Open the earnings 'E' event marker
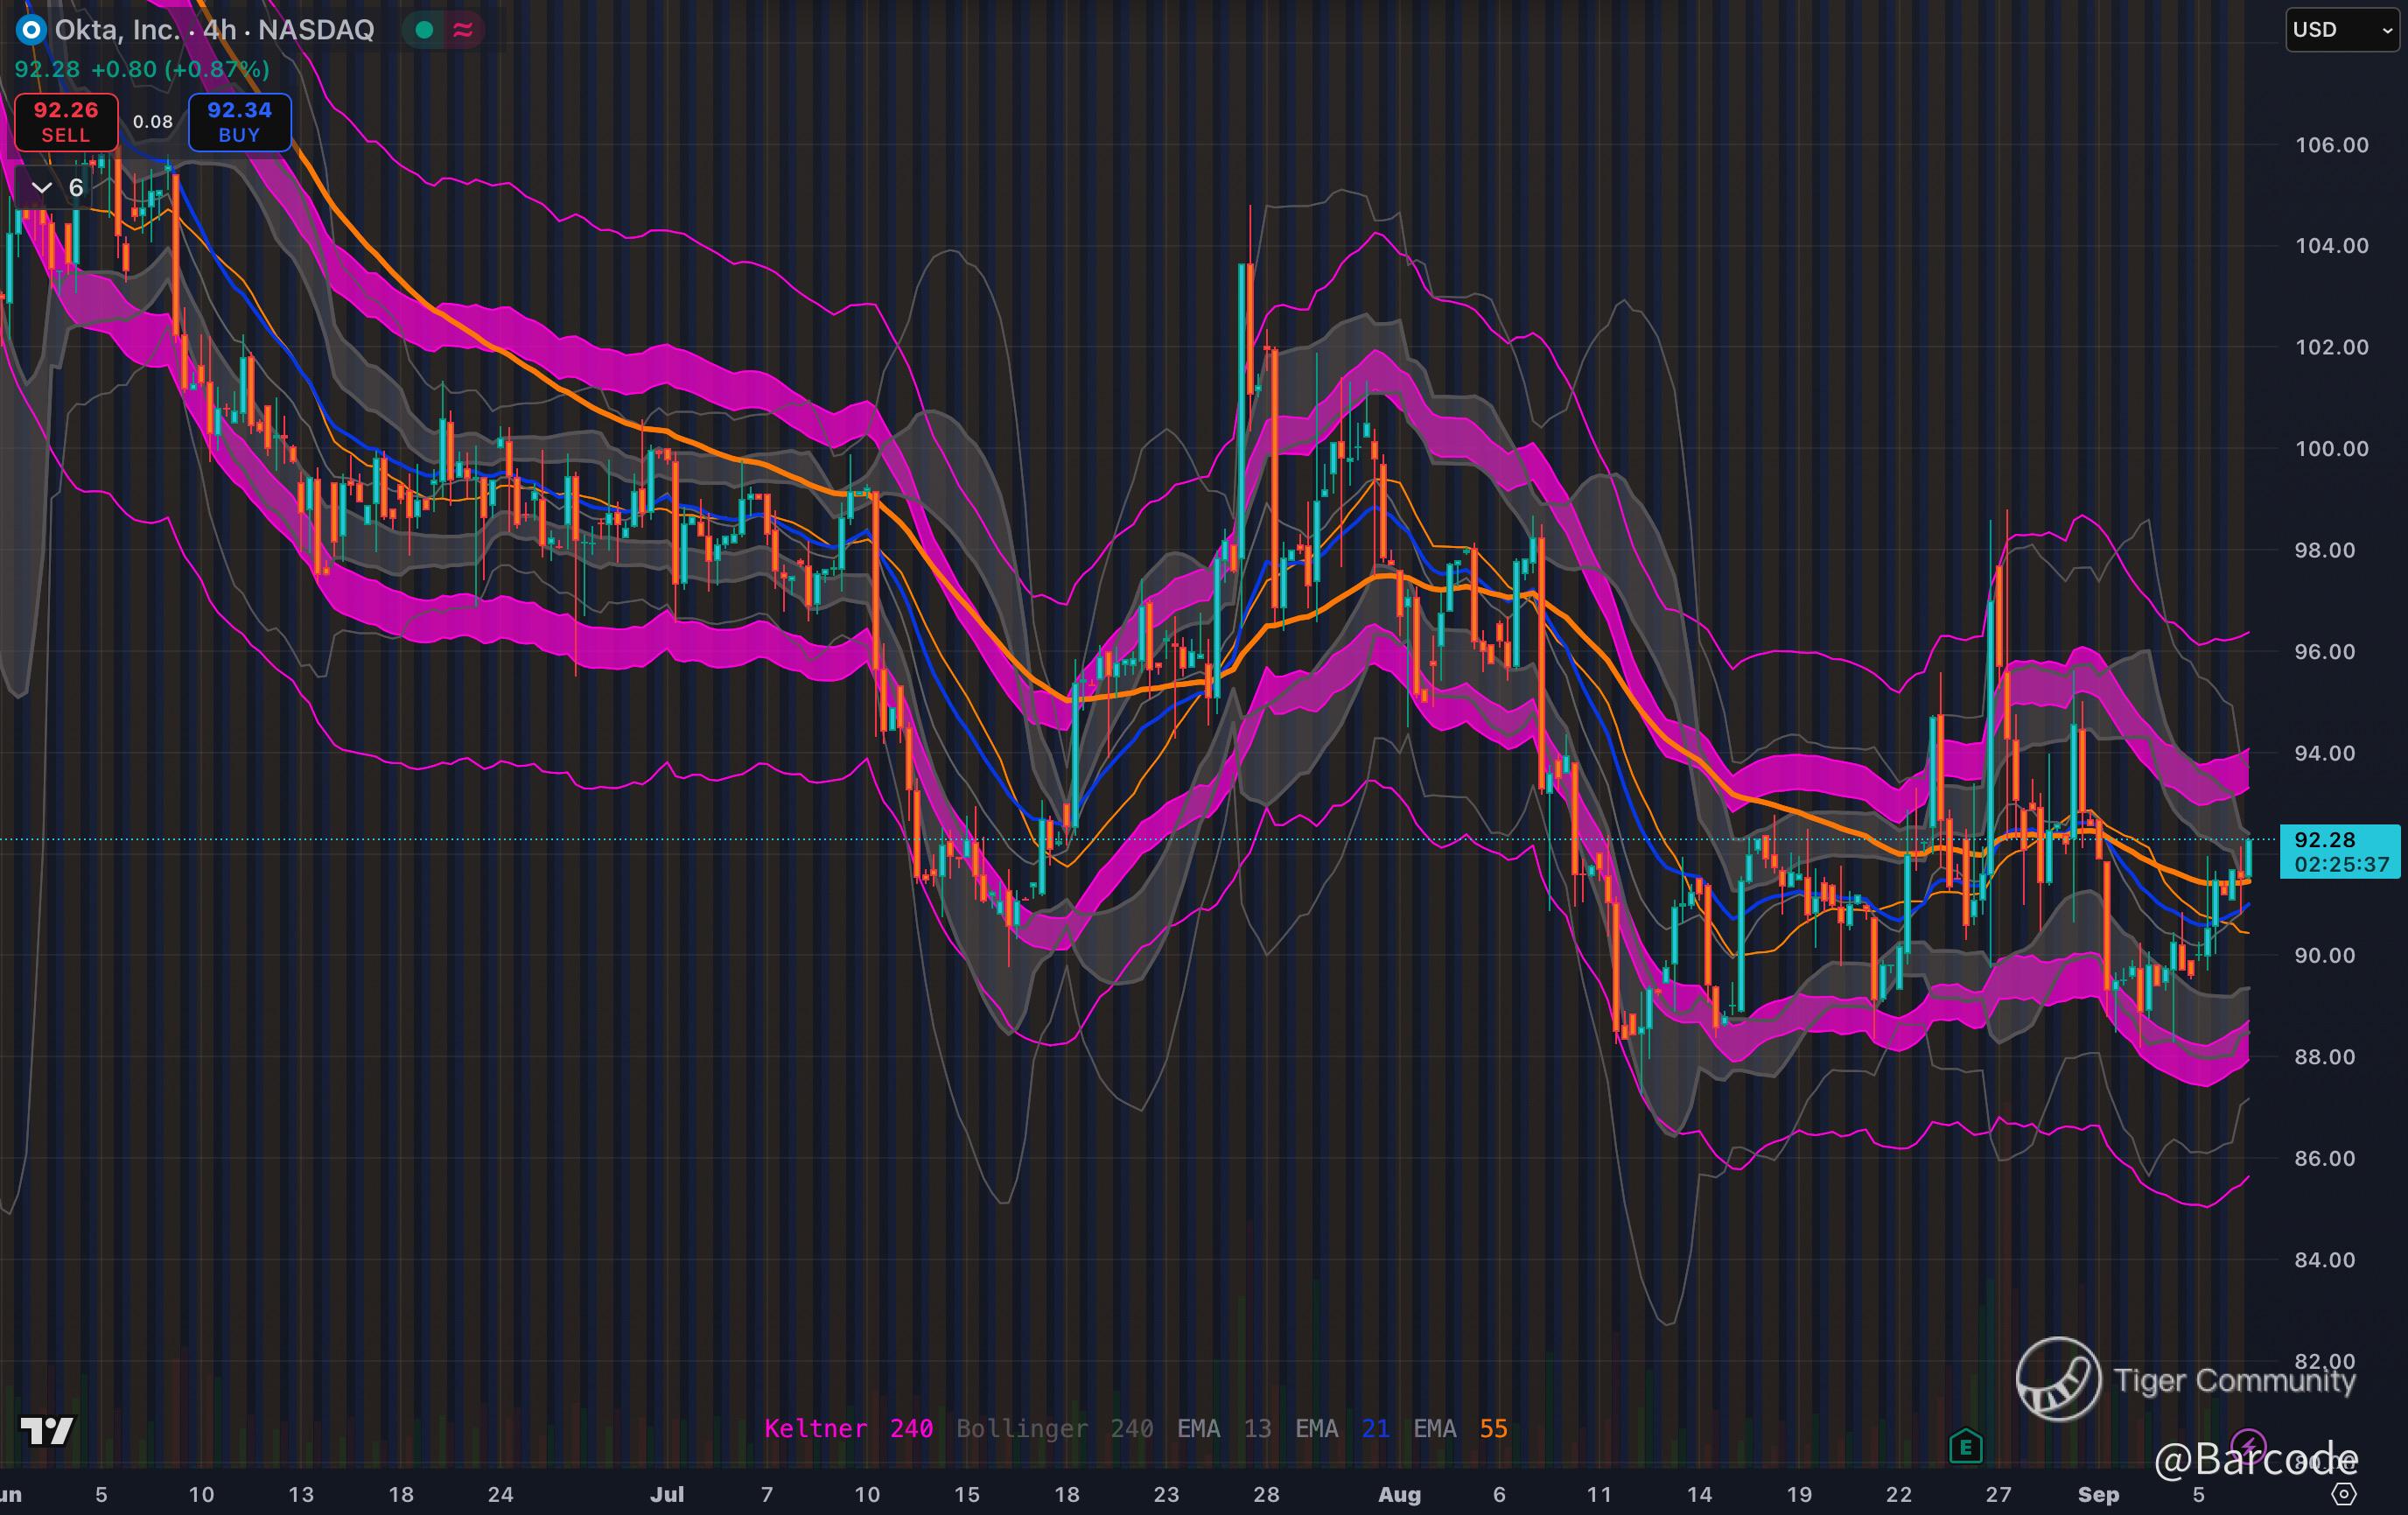Viewport: 2408px width, 1515px height. (x=1965, y=1446)
